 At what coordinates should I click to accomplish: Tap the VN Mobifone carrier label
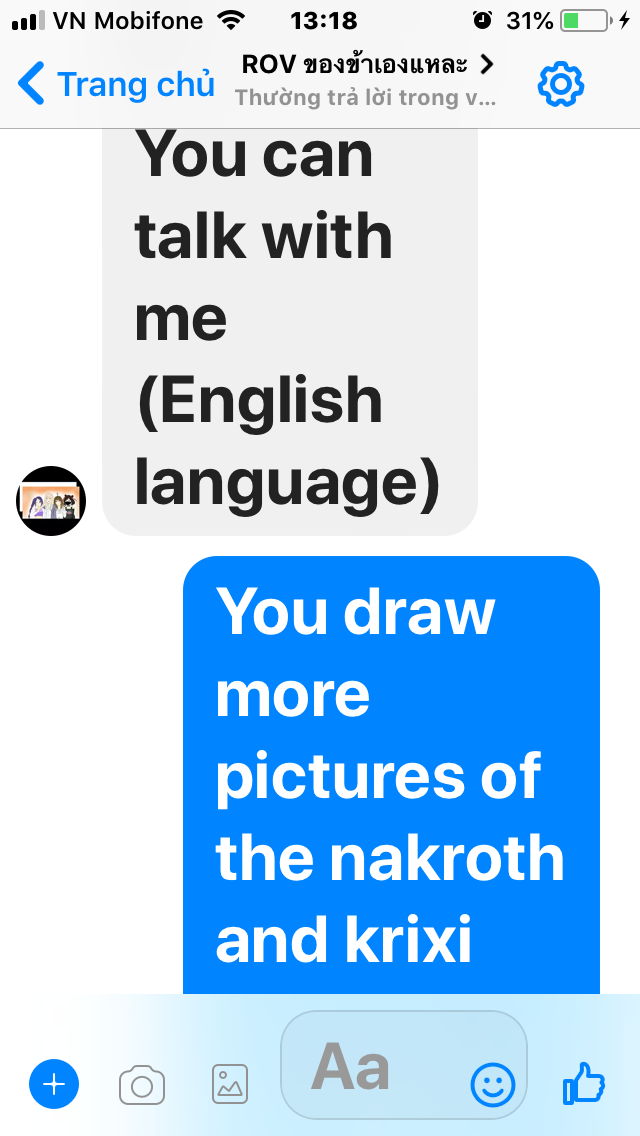pos(128,21)
